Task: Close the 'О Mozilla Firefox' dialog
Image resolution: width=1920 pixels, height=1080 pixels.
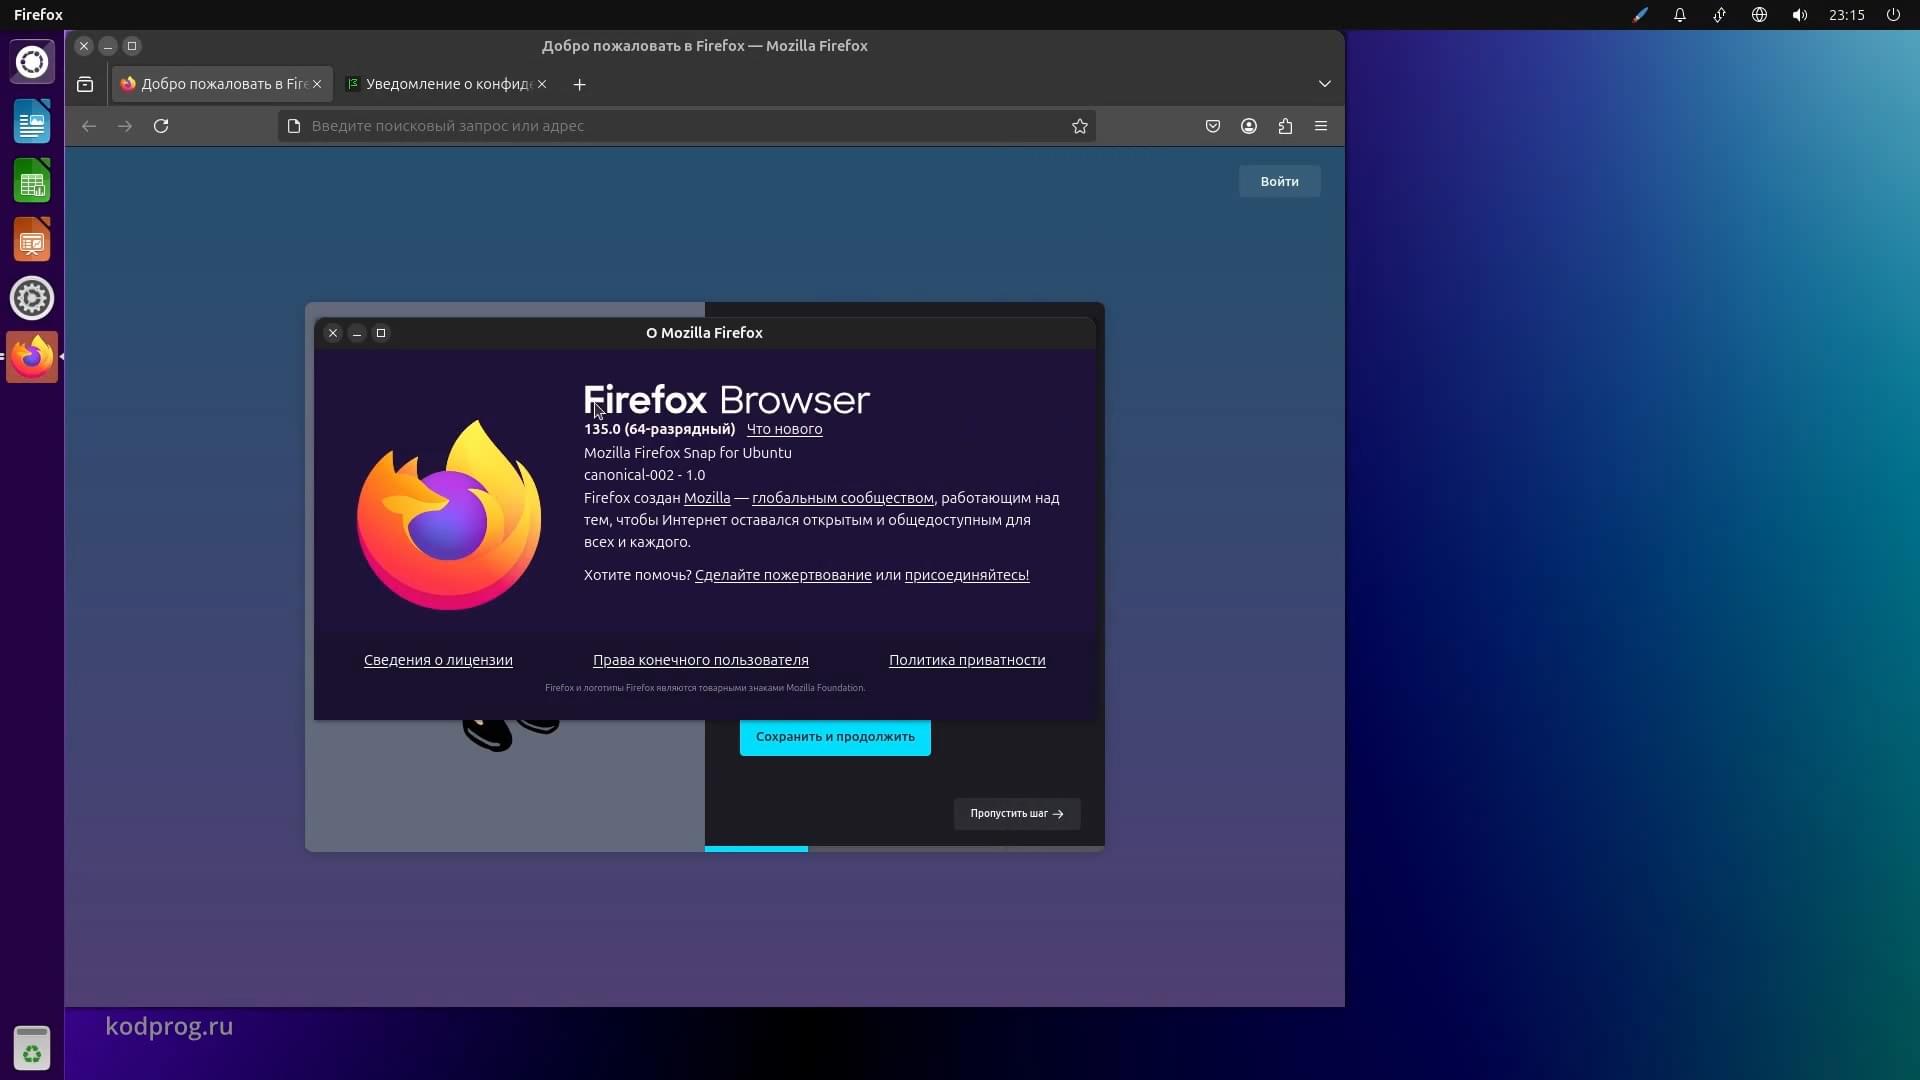Action: tap(333, 333)
